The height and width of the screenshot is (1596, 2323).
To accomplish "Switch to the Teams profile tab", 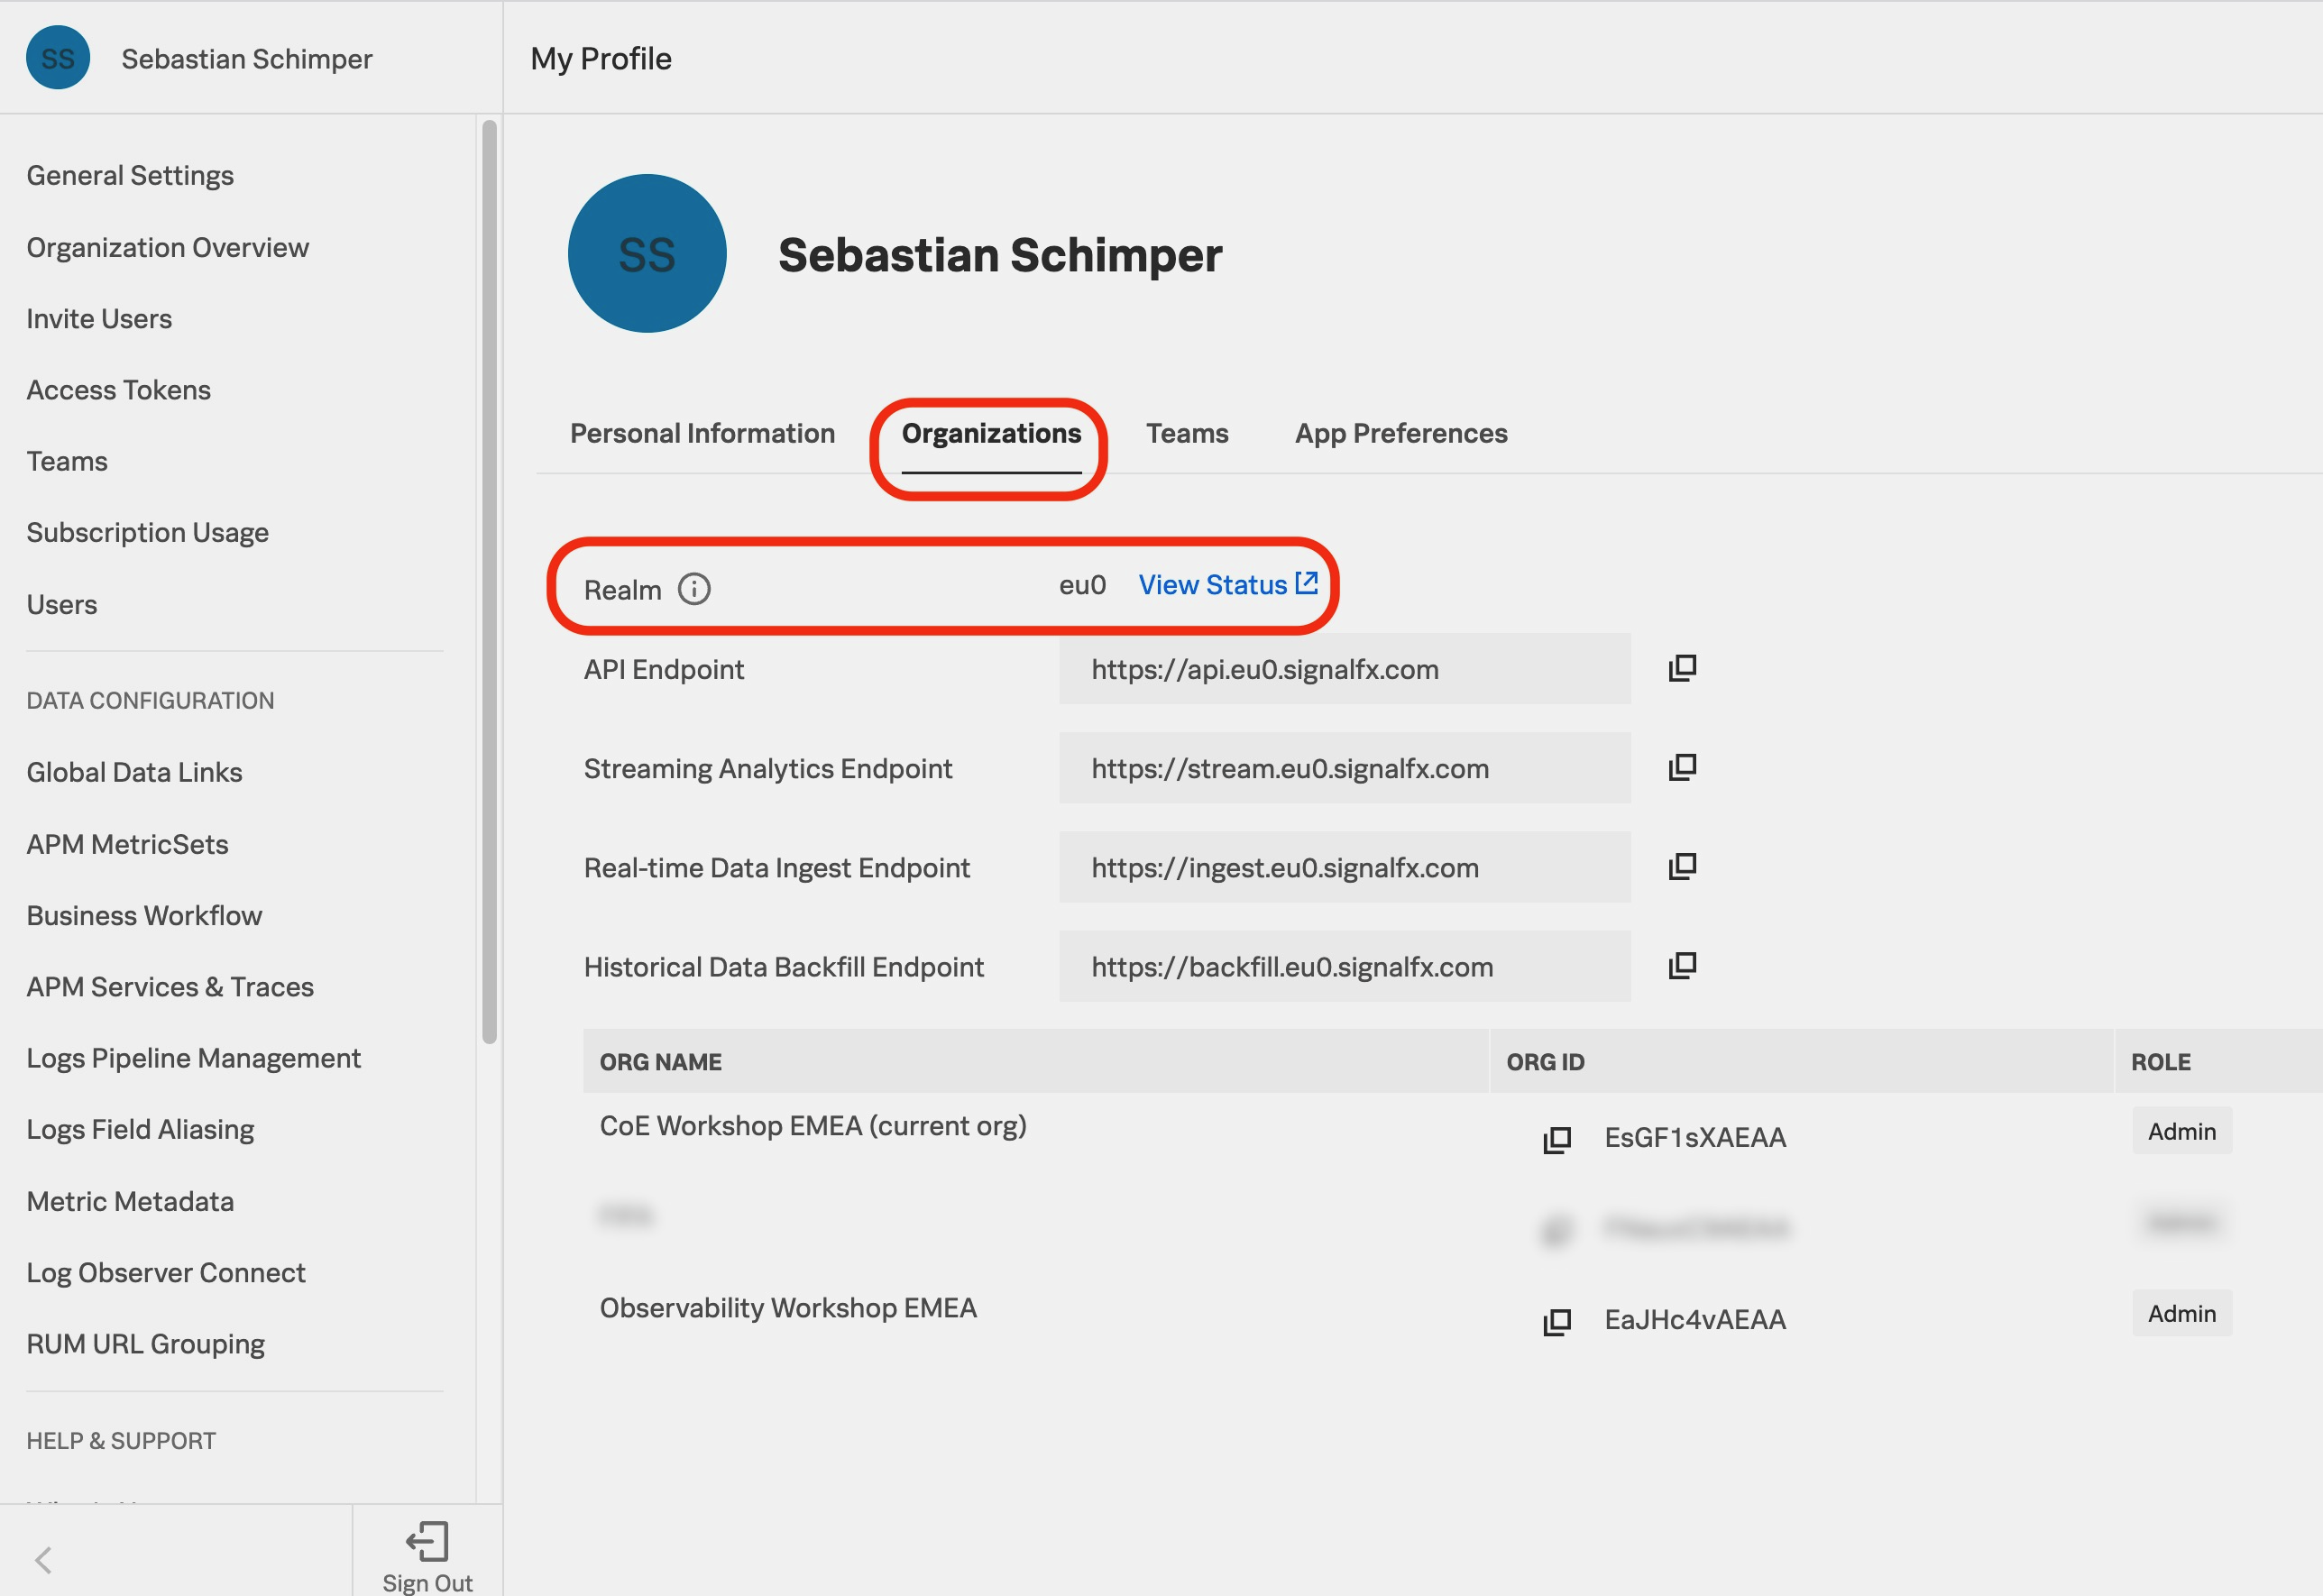I will 1187,433.
